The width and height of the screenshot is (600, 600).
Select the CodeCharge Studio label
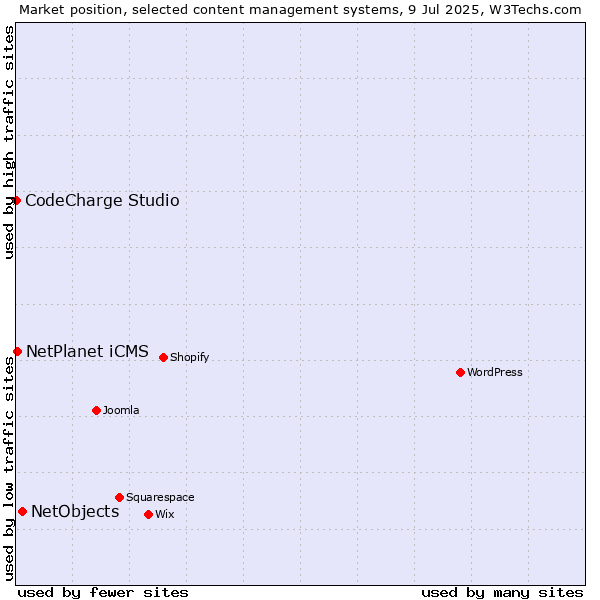(102, 201)
